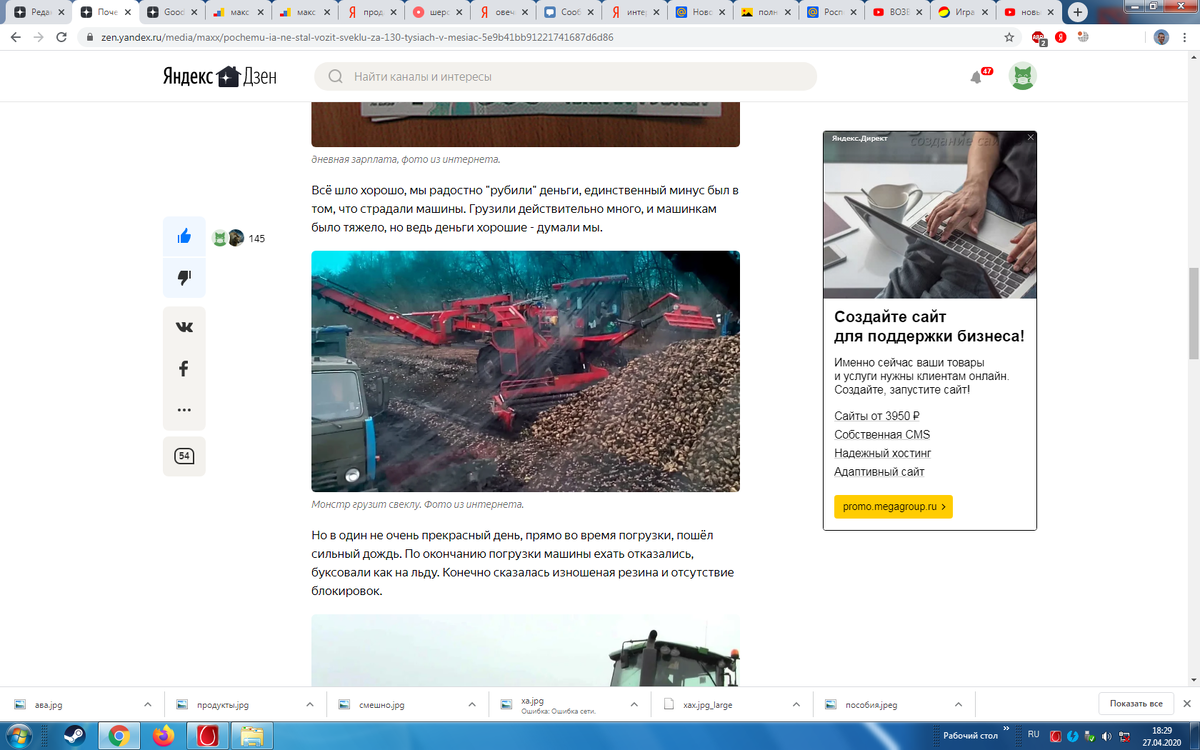Switch to the 'прод' Yandex tab
1200x750 pixels.
tap(370, 12)
